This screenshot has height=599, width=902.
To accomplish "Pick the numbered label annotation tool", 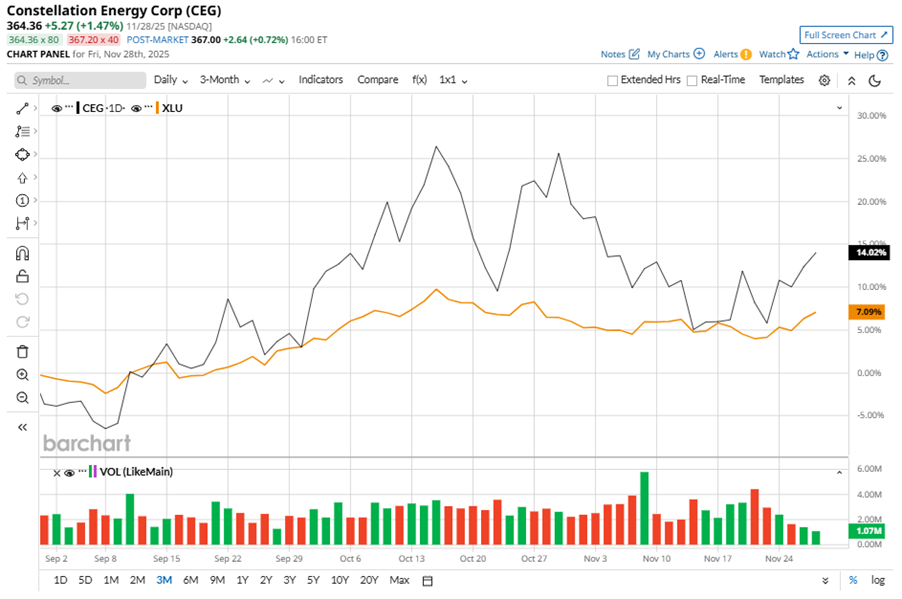I will click(22, 200).
